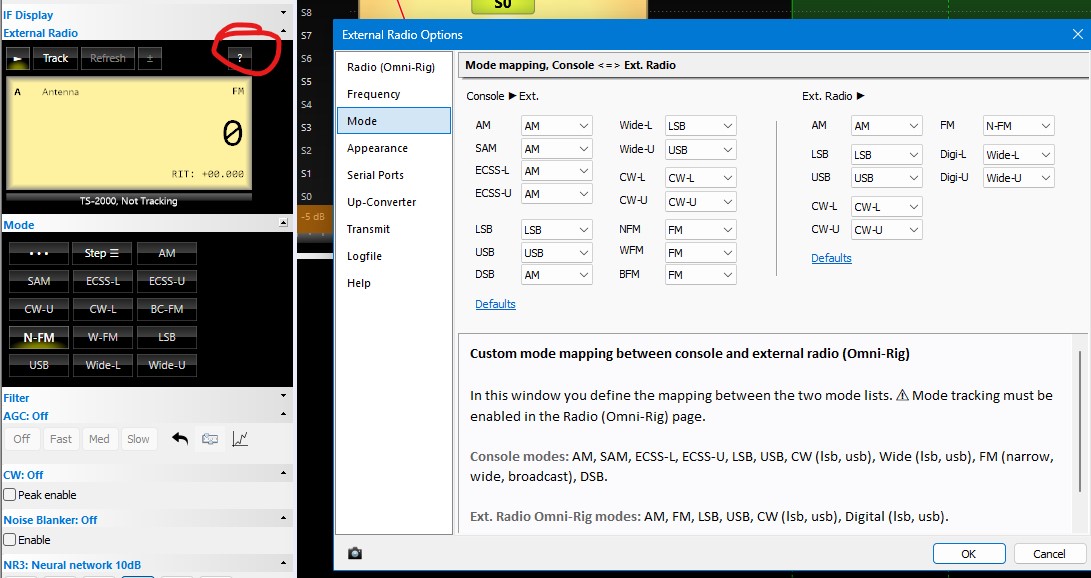Click the AGC settings icon beside undo arrow
The width and height of the screenshot is (1091, 578).
[210, 439]
